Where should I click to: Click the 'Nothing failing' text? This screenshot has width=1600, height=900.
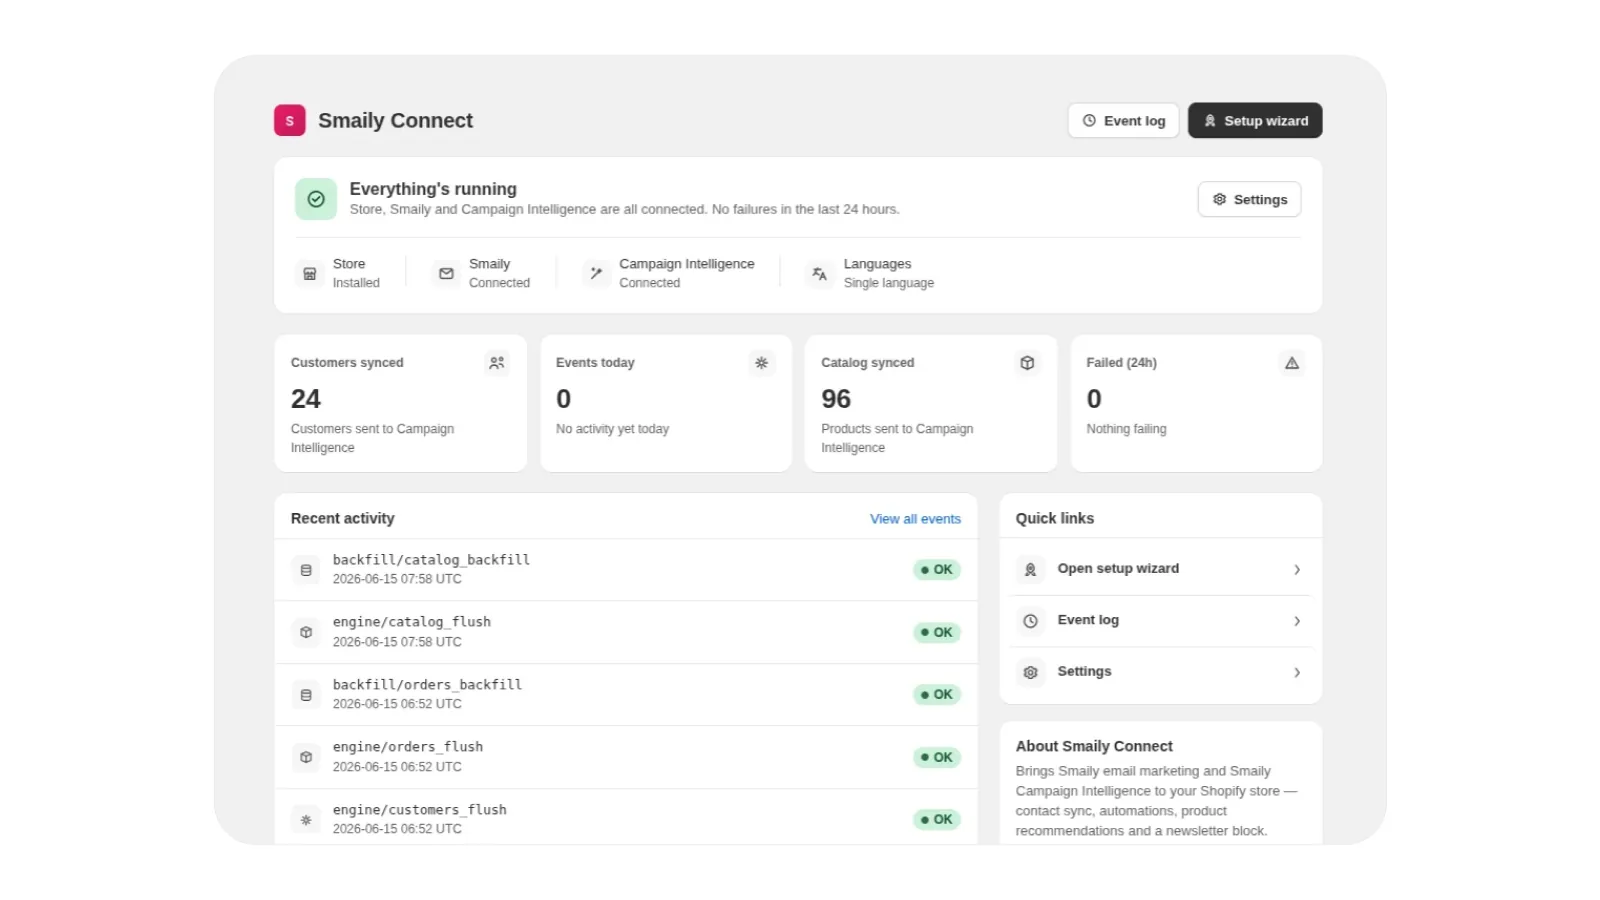(x=1126, y=429)
